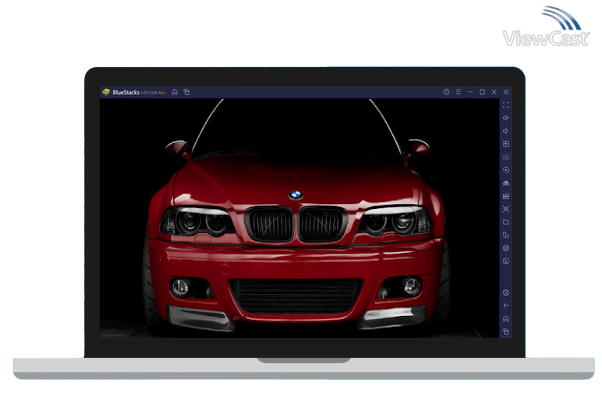
Task: Toggle BlueStacks full screen mode
Action: (x=506, y=105)
